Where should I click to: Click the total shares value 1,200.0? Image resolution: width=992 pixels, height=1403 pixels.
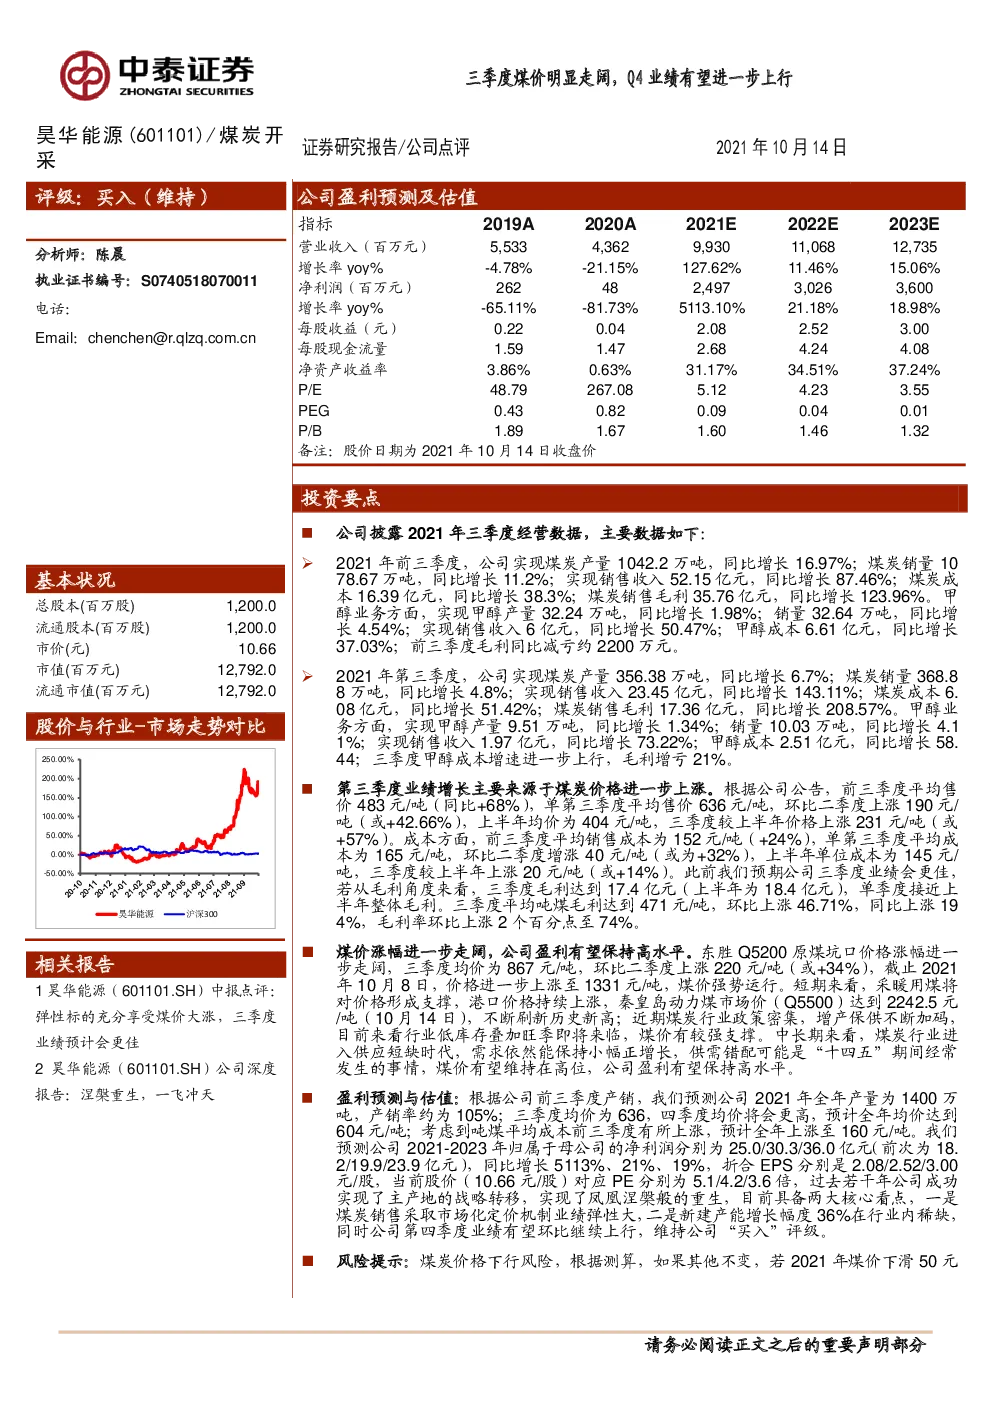click(251, 606)
